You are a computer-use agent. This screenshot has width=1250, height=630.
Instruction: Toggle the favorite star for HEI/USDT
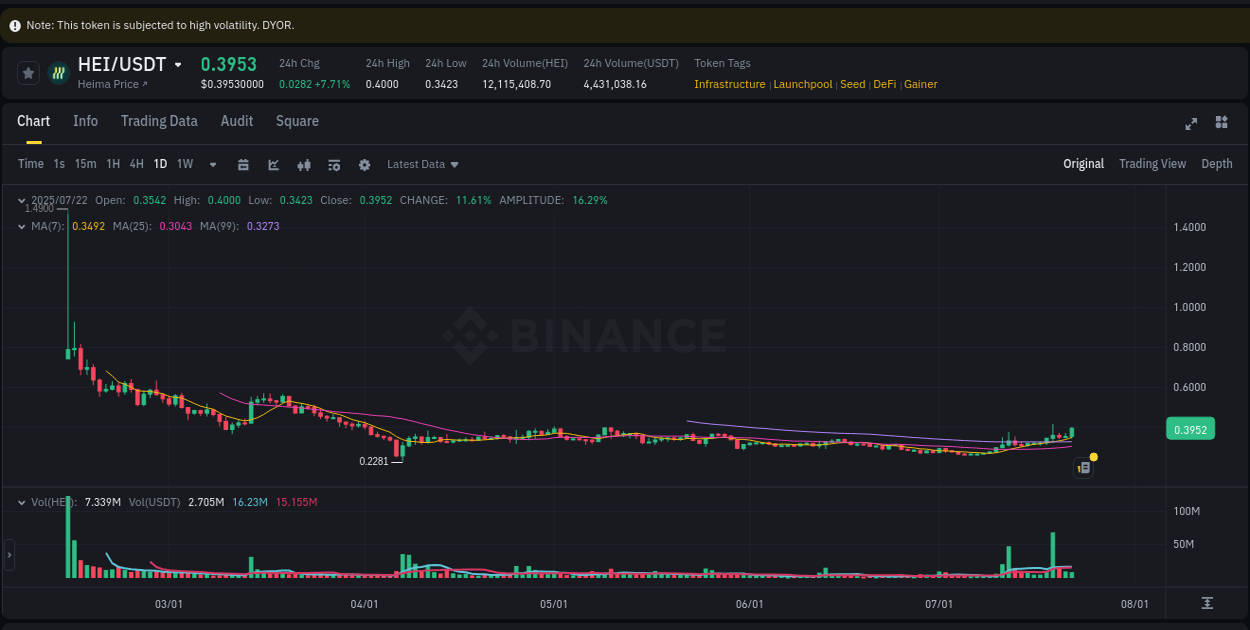[x=28, y=72]
